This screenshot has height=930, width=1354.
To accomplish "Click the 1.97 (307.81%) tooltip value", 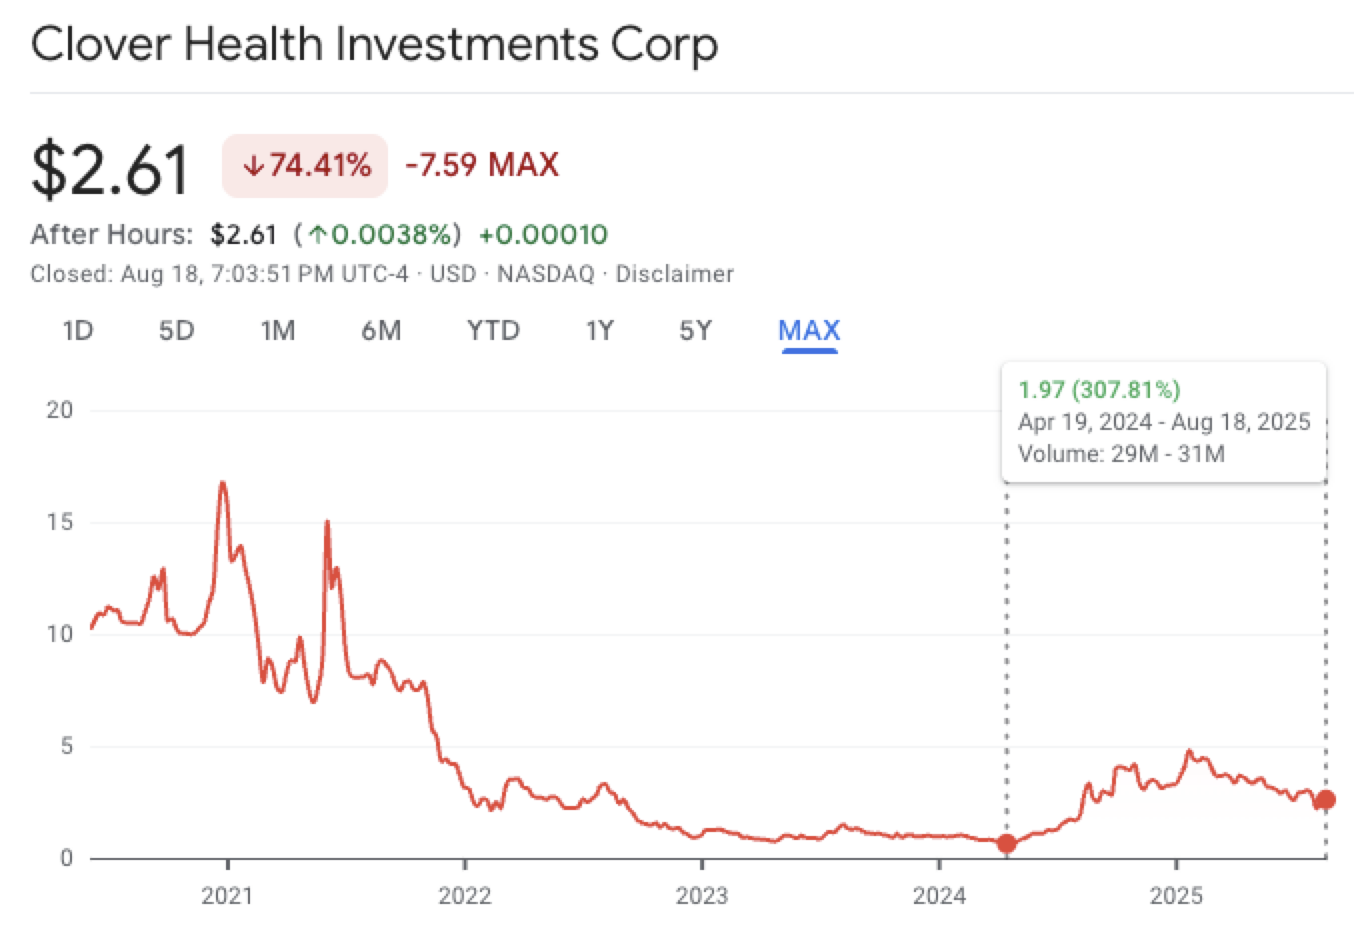I will pyautogui.click(x=1099, y=390).
